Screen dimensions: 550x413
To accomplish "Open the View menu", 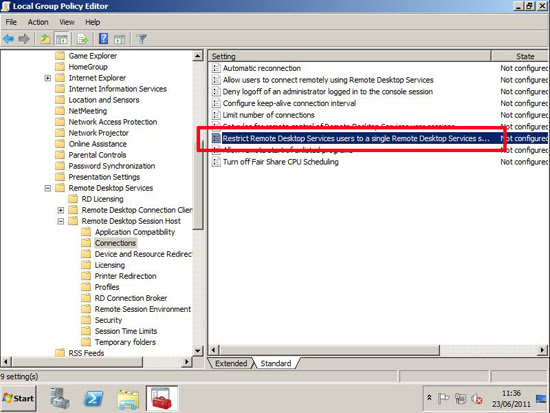I will (67, 22).
